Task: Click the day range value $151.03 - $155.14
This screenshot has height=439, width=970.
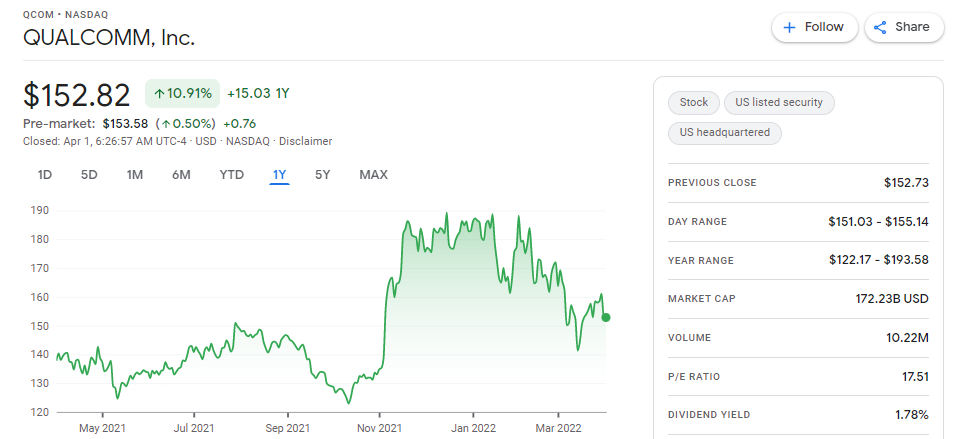Action: pos(878,221)
